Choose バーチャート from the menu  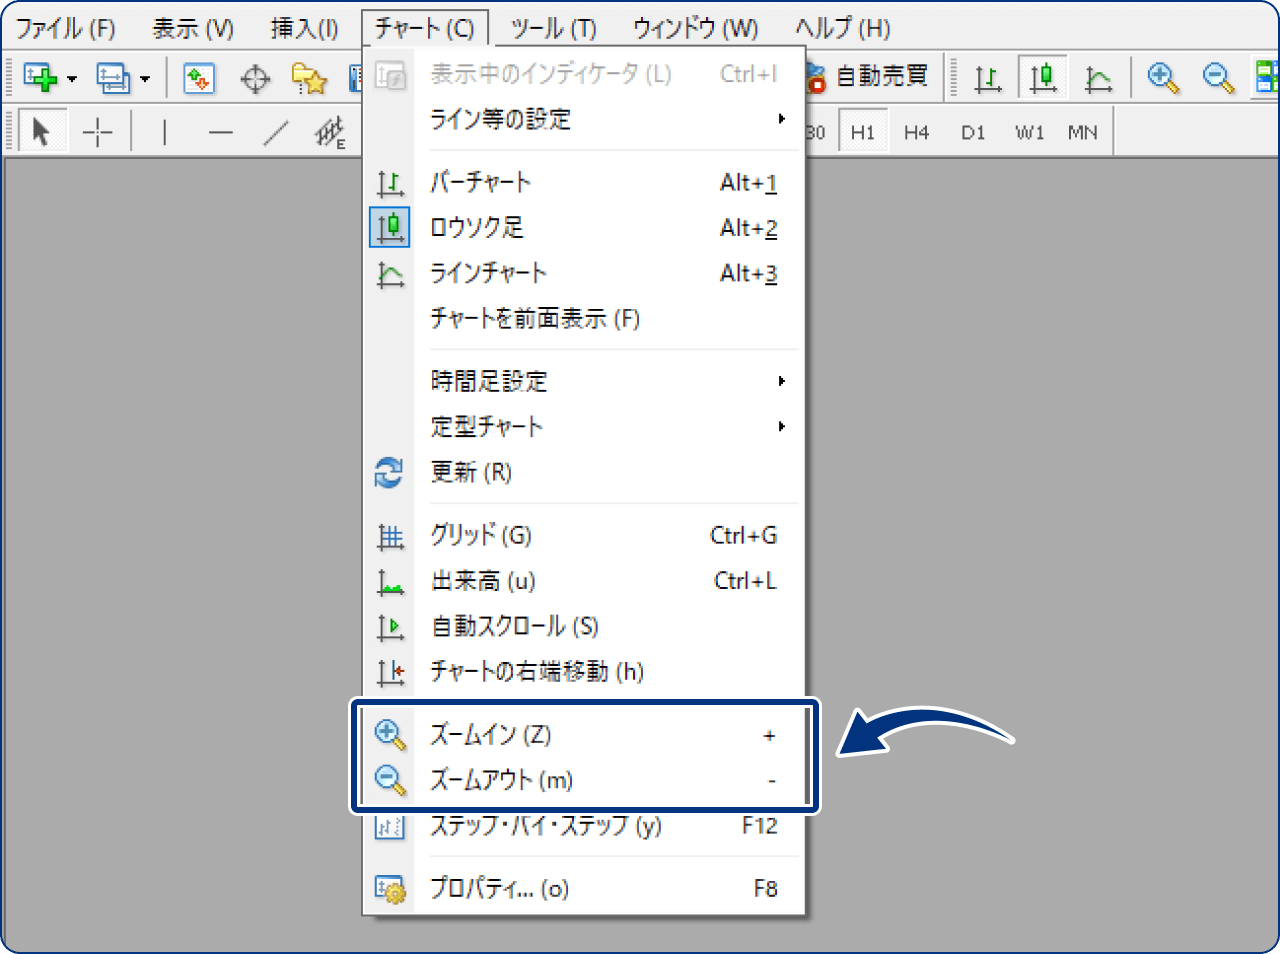coord(584,182)
